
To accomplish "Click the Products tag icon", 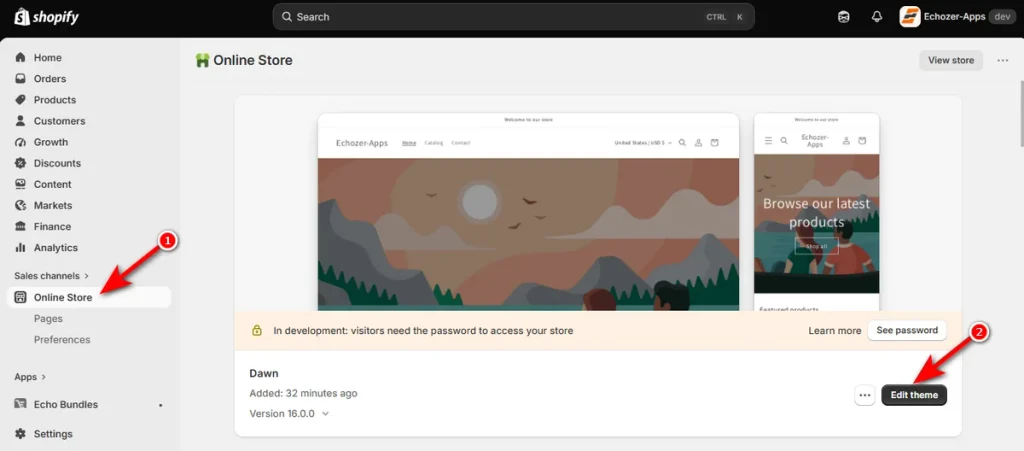I will point(20,100).
